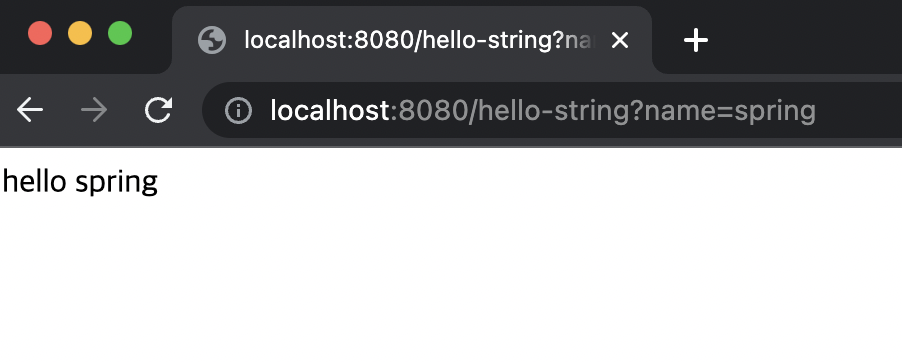Go back to the previous page

point(30,110)
